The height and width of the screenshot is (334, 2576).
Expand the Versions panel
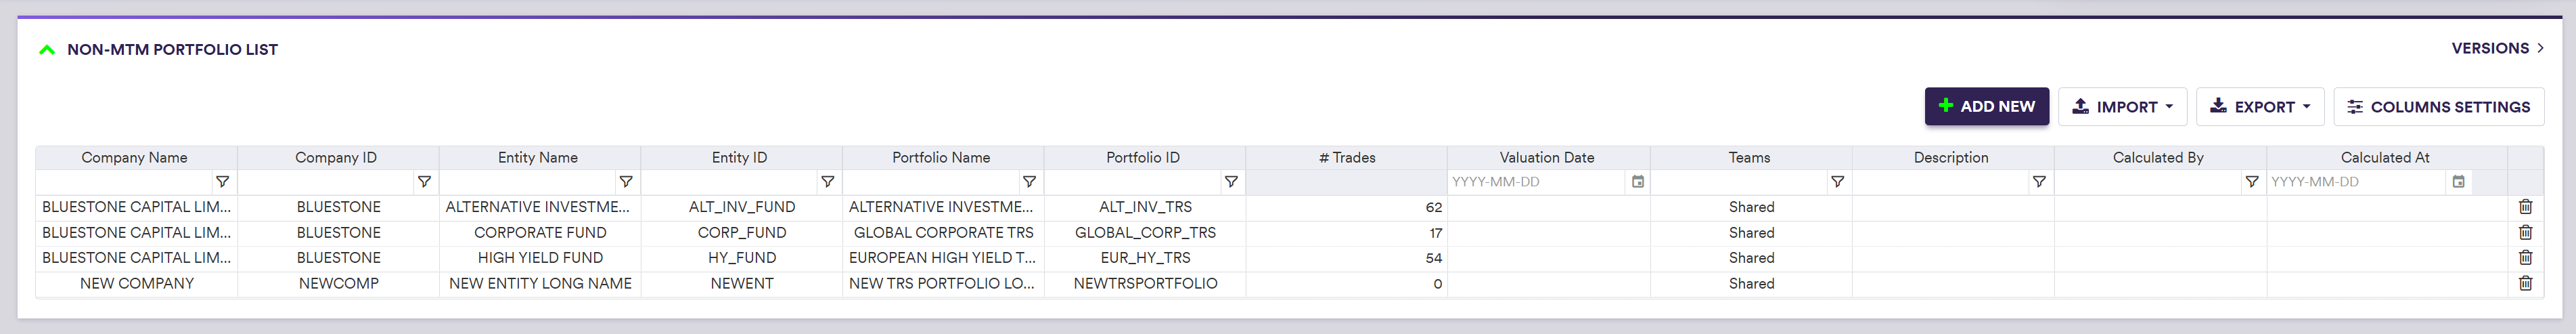click(2497, 48)
